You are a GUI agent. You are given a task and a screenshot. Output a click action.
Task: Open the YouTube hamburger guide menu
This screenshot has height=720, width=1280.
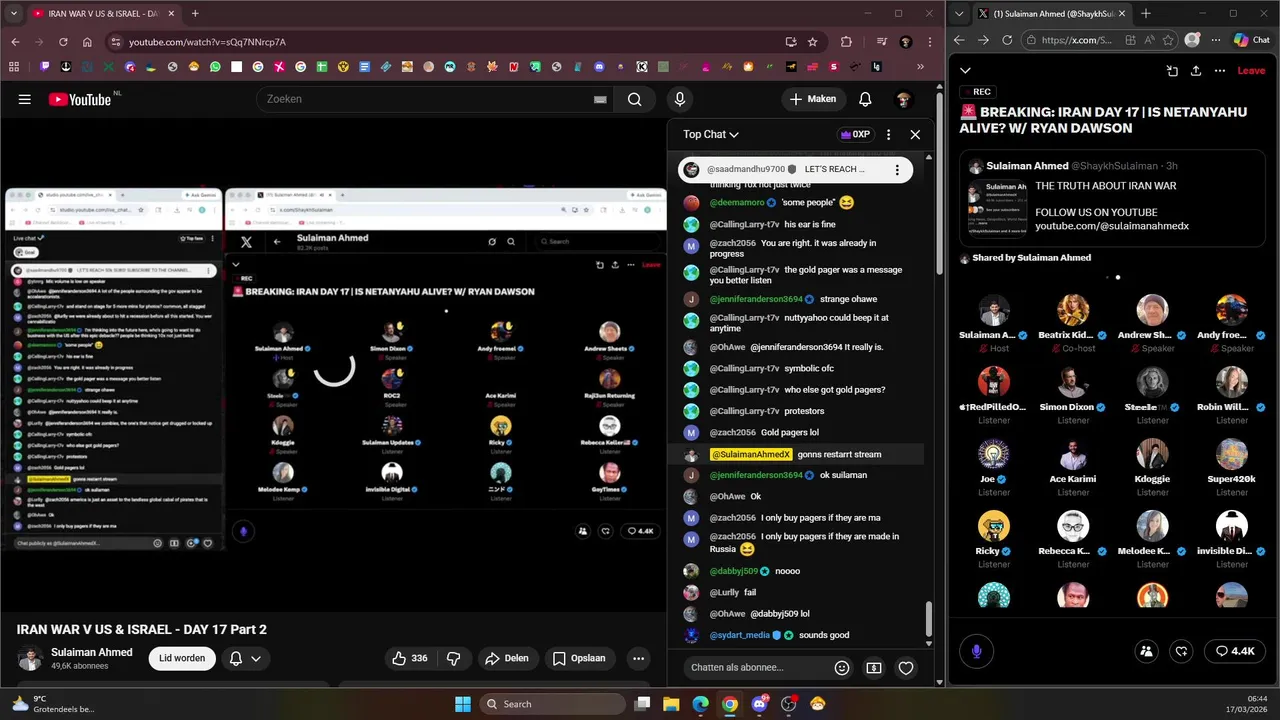tap(24, 99)
